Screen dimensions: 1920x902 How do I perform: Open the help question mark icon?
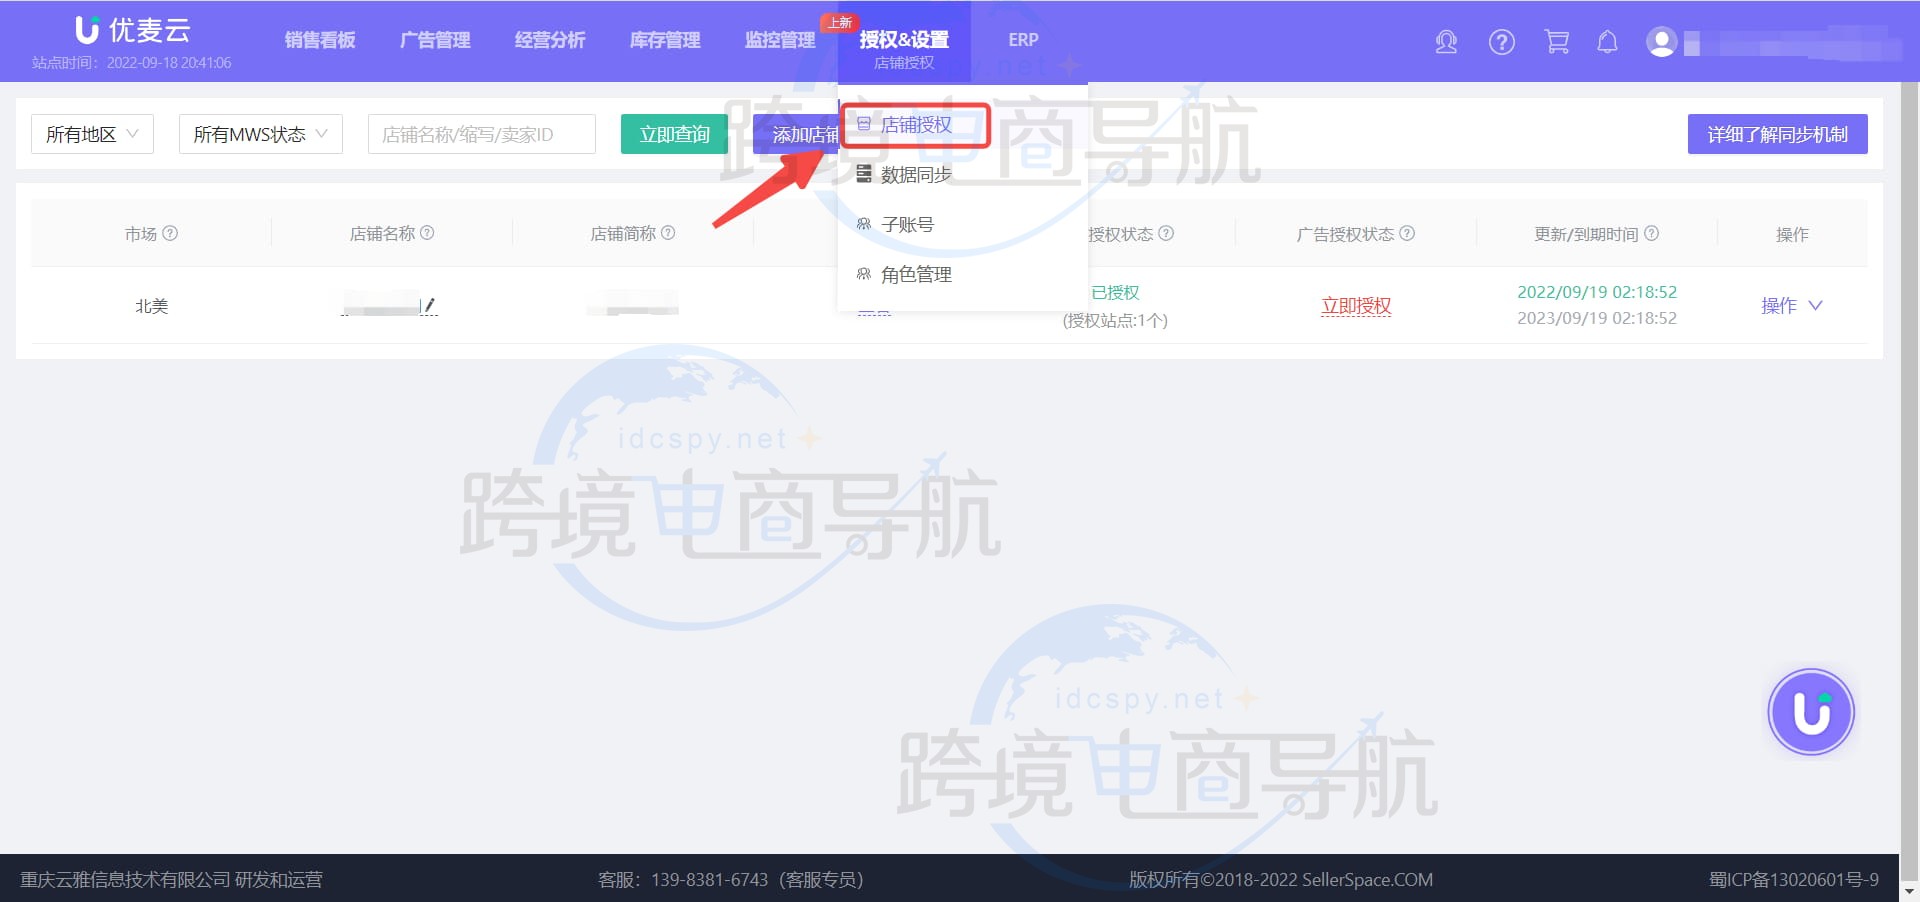1501,42
